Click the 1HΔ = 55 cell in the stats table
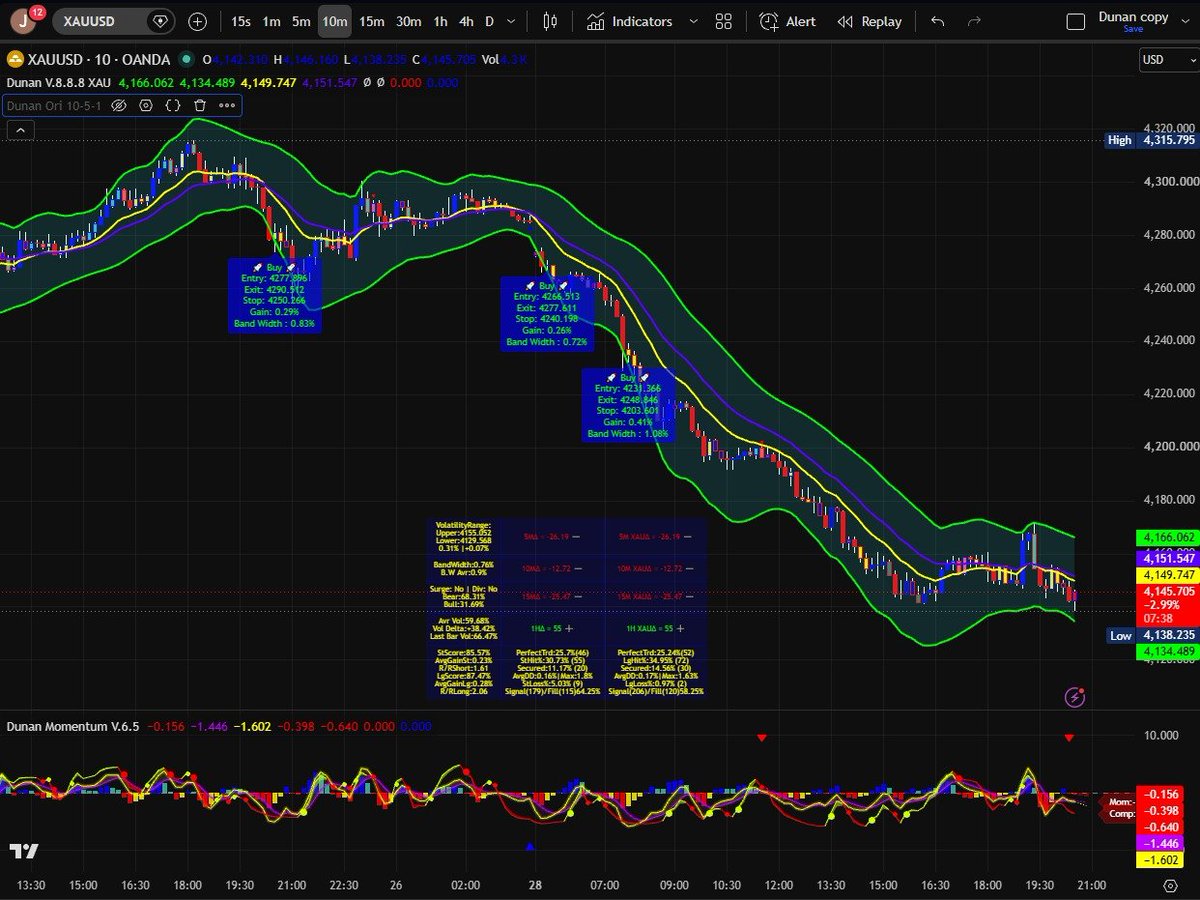This screenshot has height=900, width=1200. point(552,628)
